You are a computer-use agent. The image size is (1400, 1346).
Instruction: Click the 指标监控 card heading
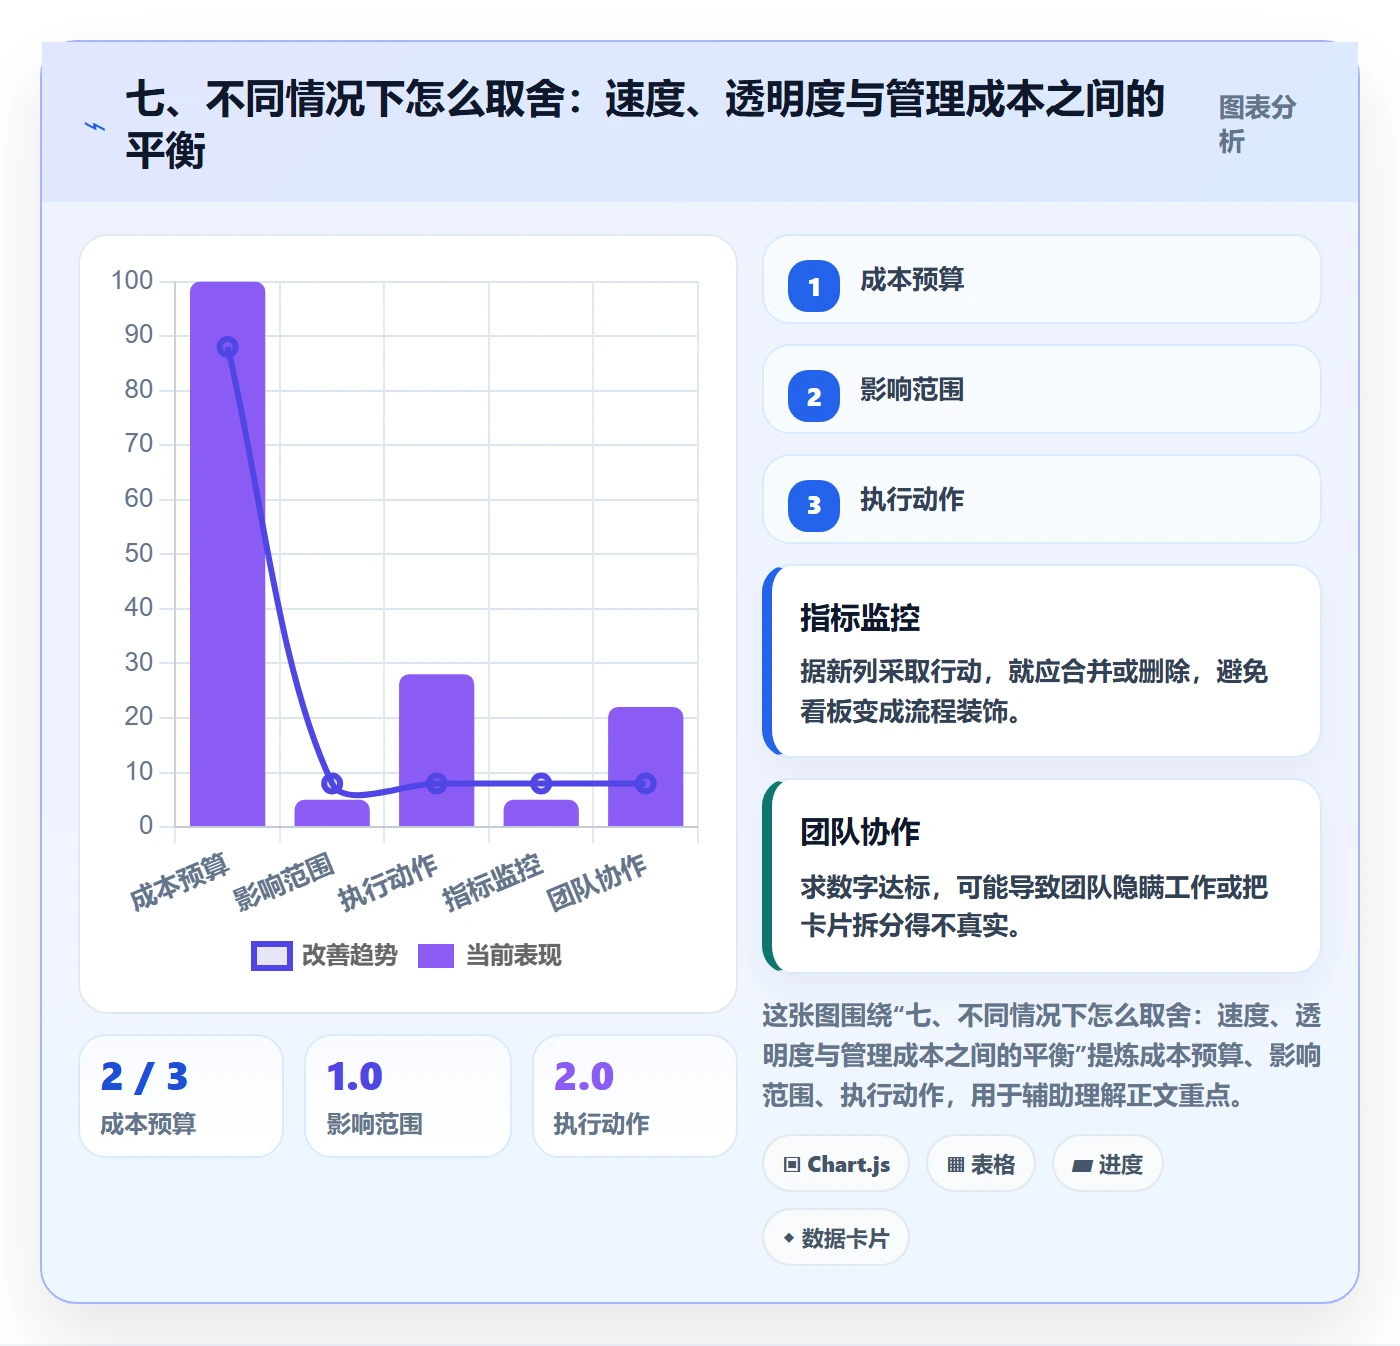tap(860, 618)
